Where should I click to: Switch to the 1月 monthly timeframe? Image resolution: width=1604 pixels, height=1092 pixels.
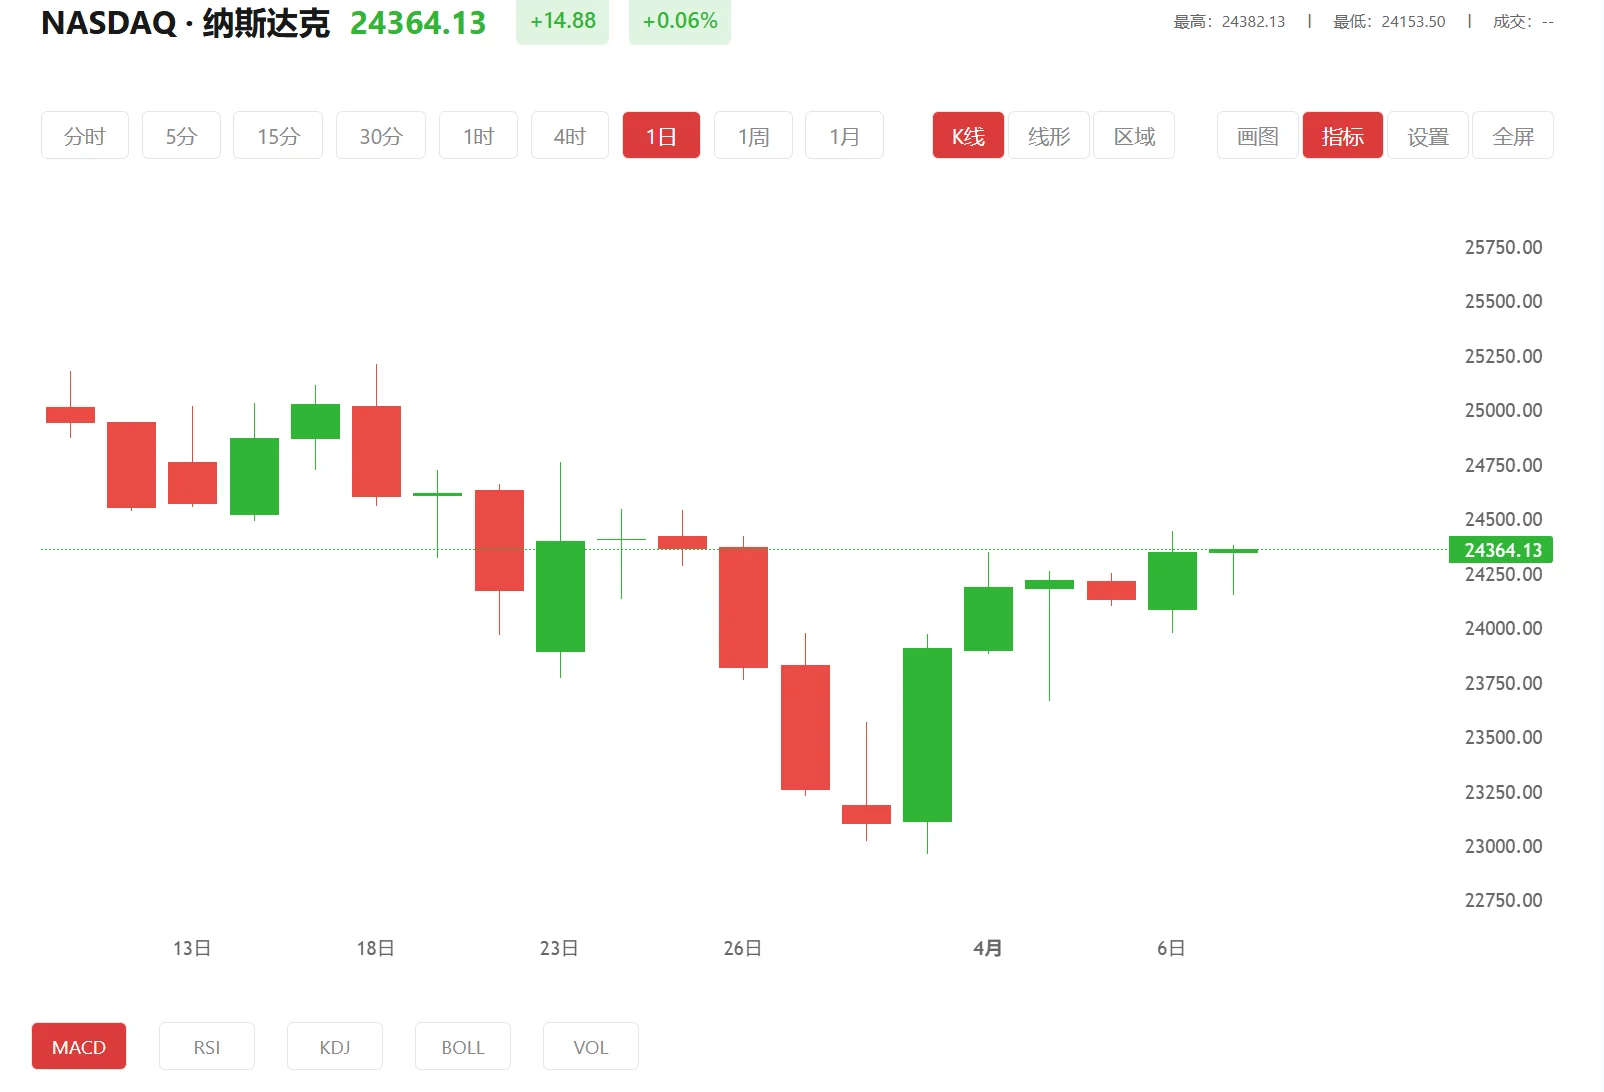click(x=844, y=135)
